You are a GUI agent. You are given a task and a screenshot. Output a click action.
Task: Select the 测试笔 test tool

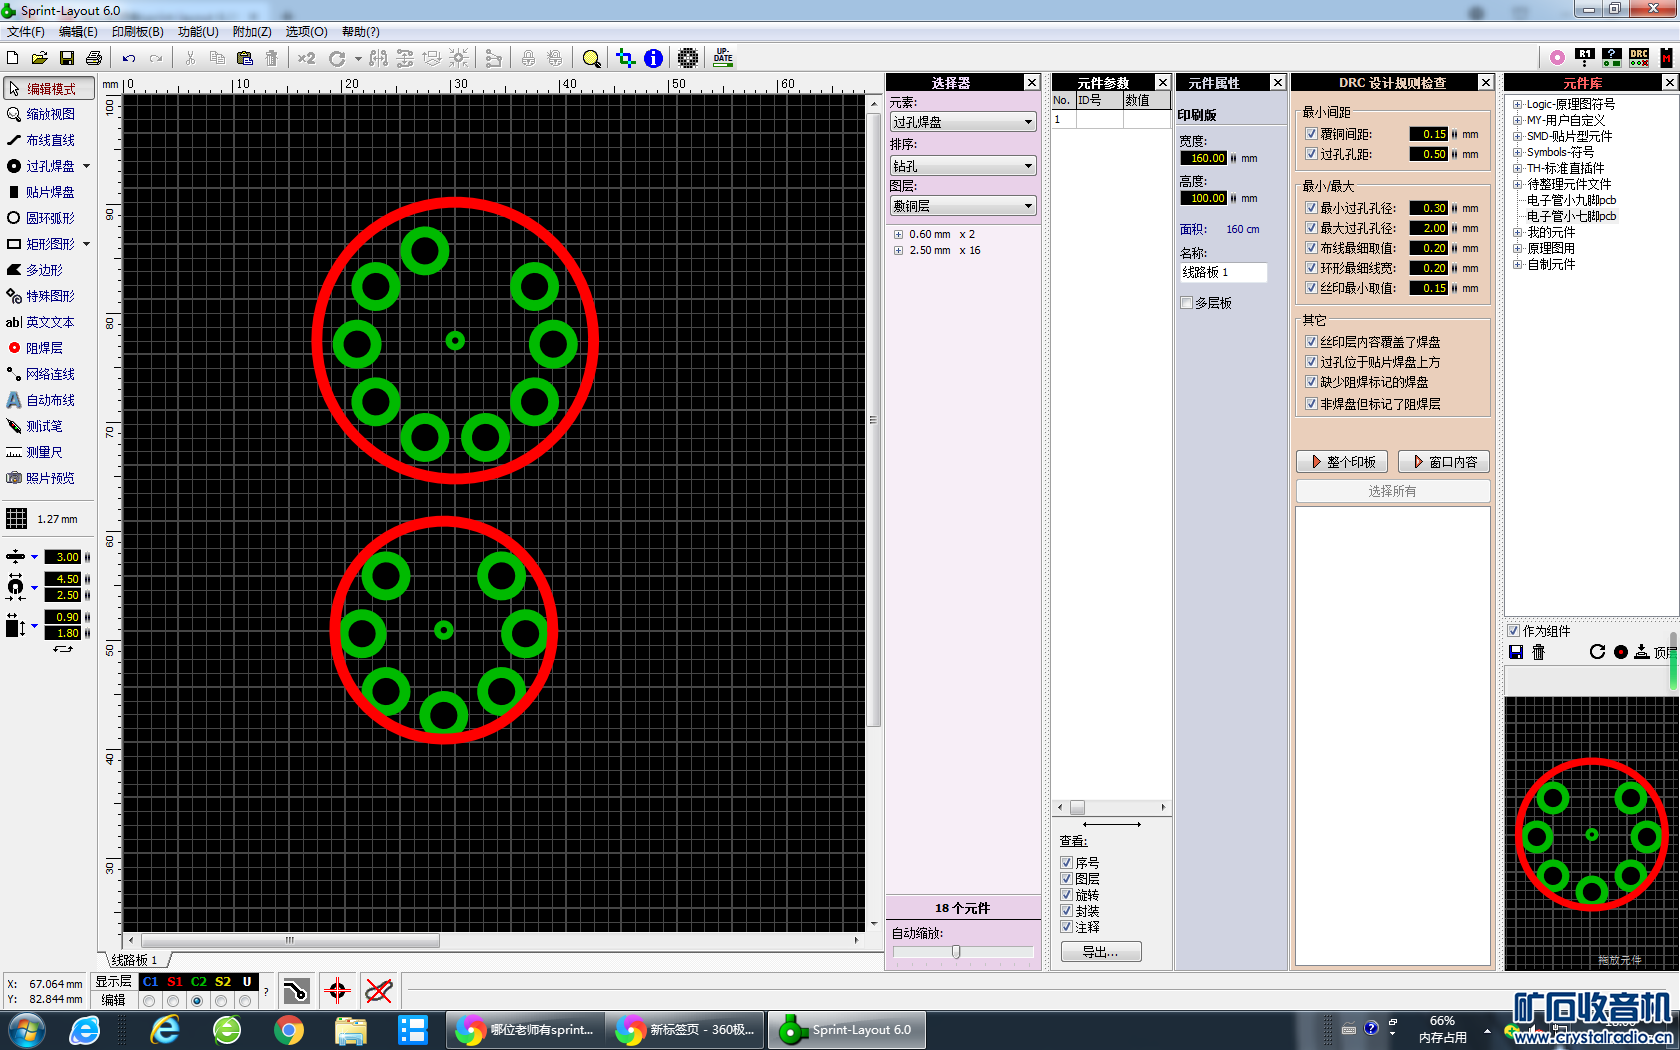coord(44,426)
